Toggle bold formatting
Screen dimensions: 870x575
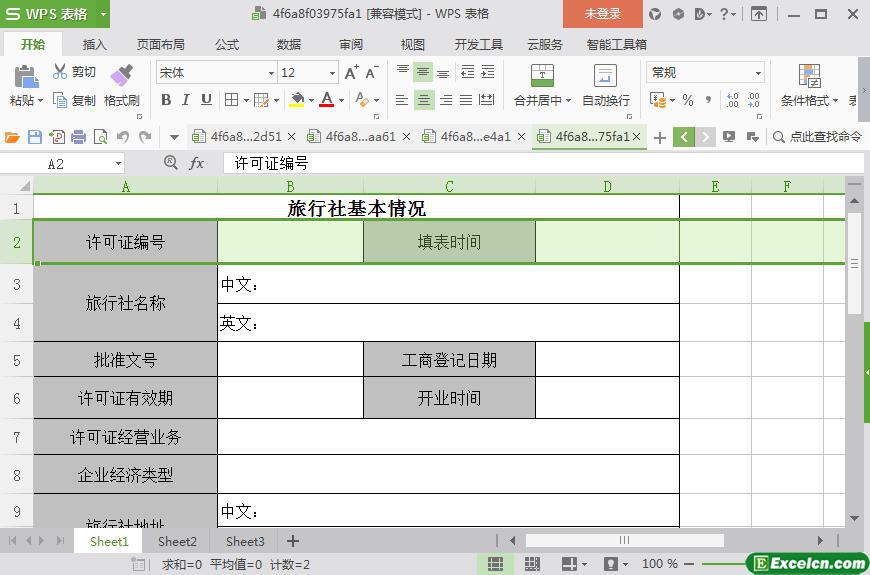pos(166,100)
